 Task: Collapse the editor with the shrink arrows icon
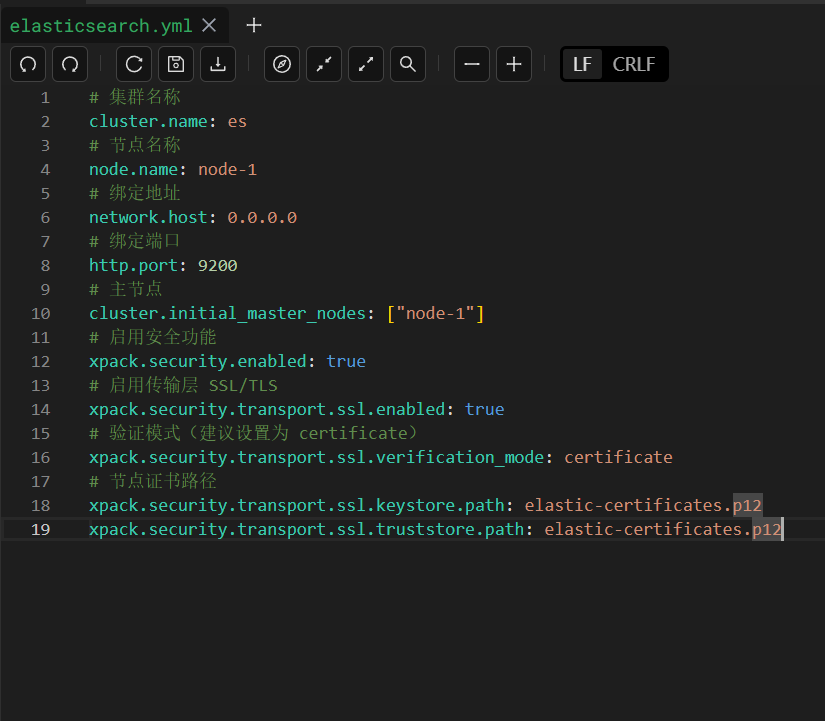click(324, 64)
